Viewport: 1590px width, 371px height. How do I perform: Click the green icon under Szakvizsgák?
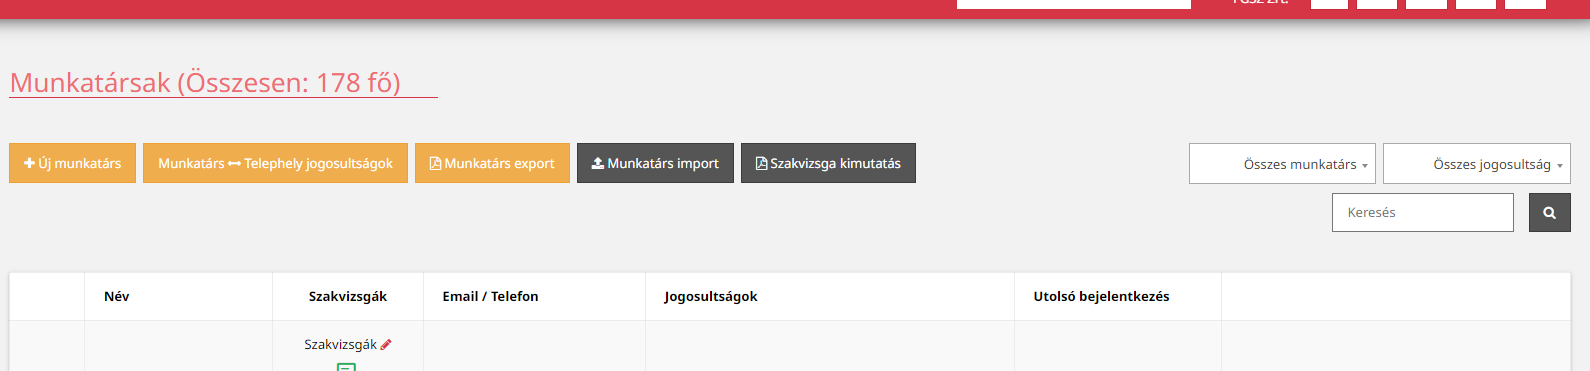click(x=346, y=367)
